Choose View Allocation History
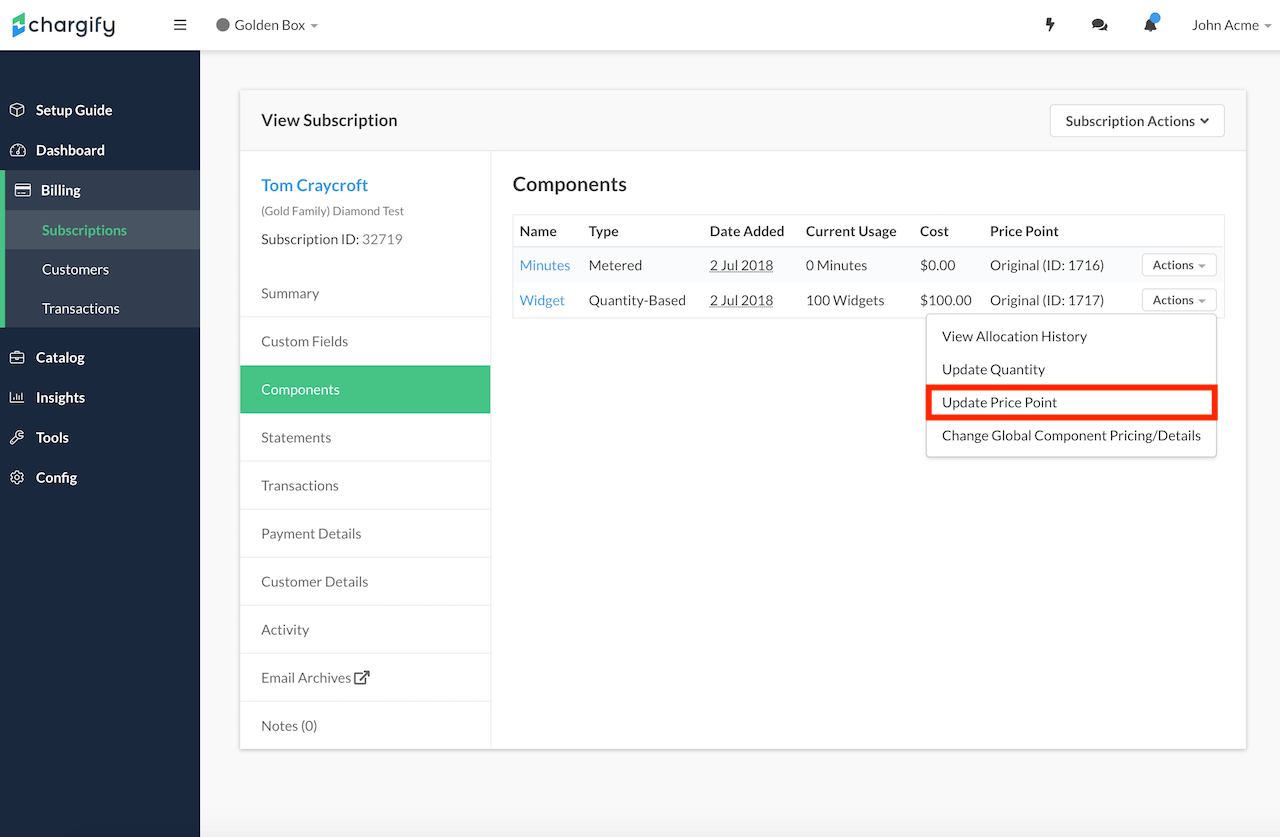 point(1014,336)
